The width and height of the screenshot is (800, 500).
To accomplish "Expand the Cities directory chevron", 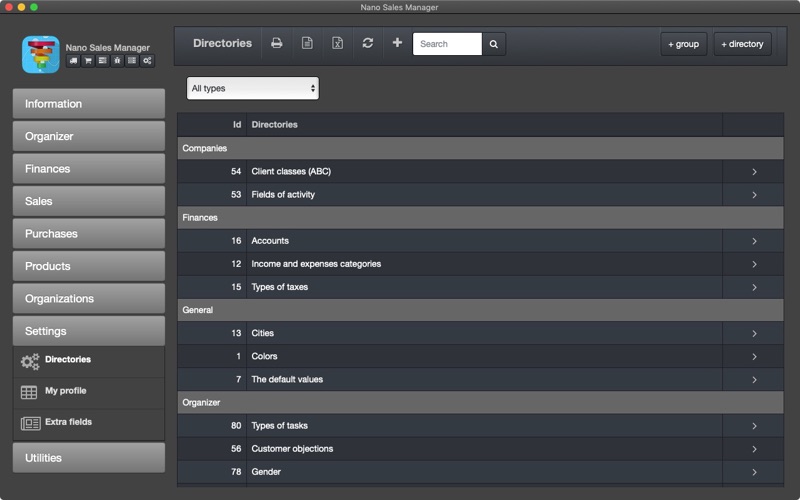I will coord(754,334).
